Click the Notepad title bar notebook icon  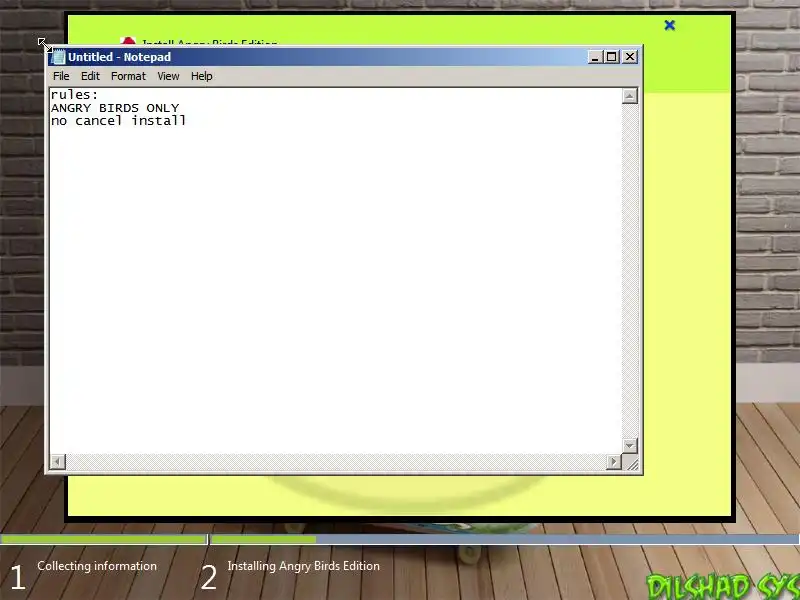coord(59,57)
